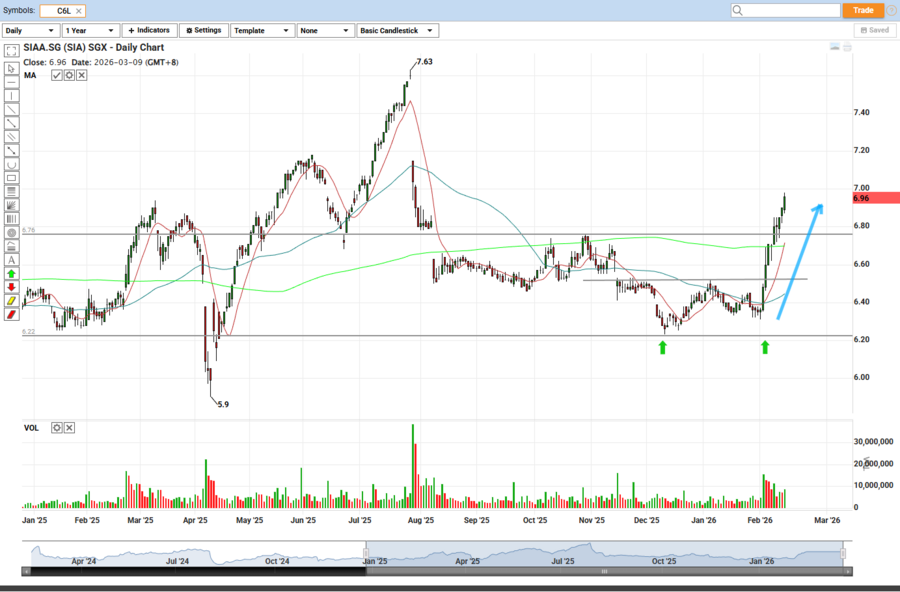Select the rectangle shape tool
Screen dimensions: 900x592
(x=11, y=177)
